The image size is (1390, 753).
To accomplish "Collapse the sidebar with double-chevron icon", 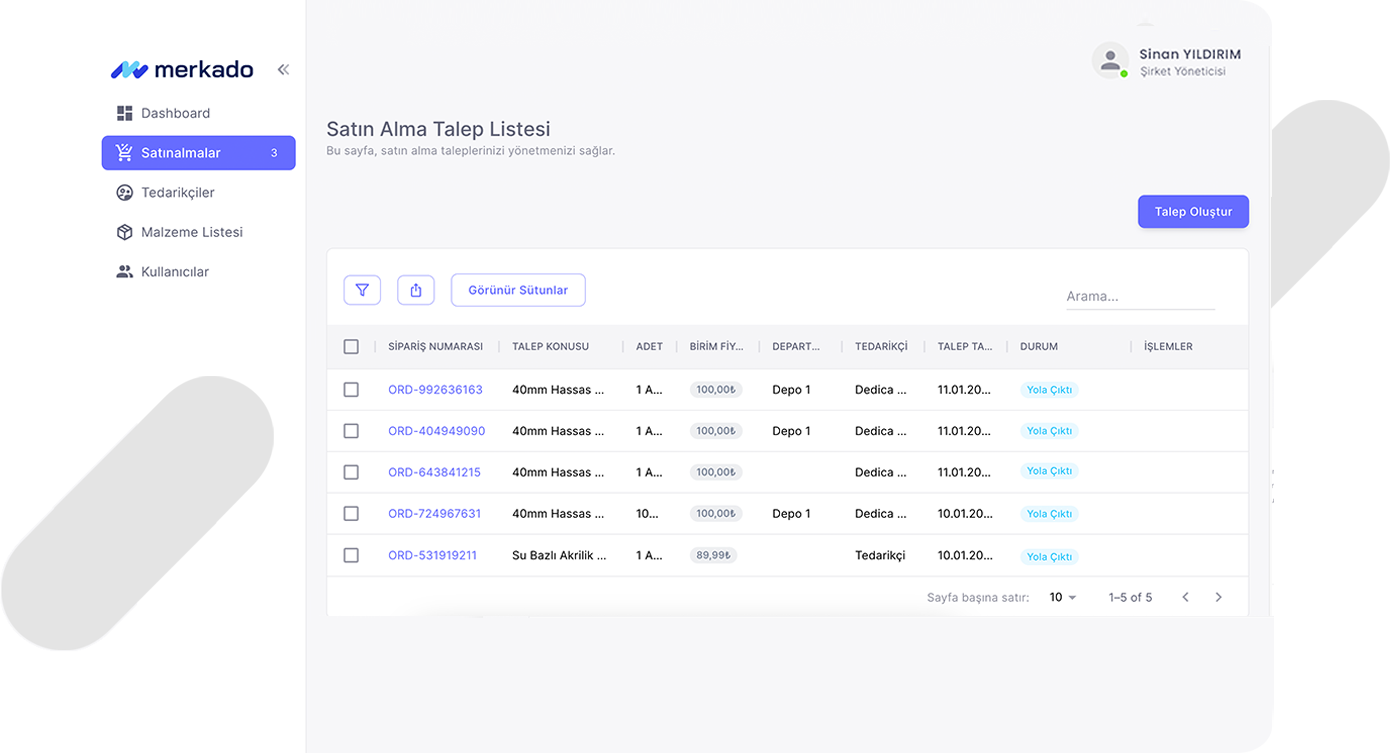I will point(283,70).
